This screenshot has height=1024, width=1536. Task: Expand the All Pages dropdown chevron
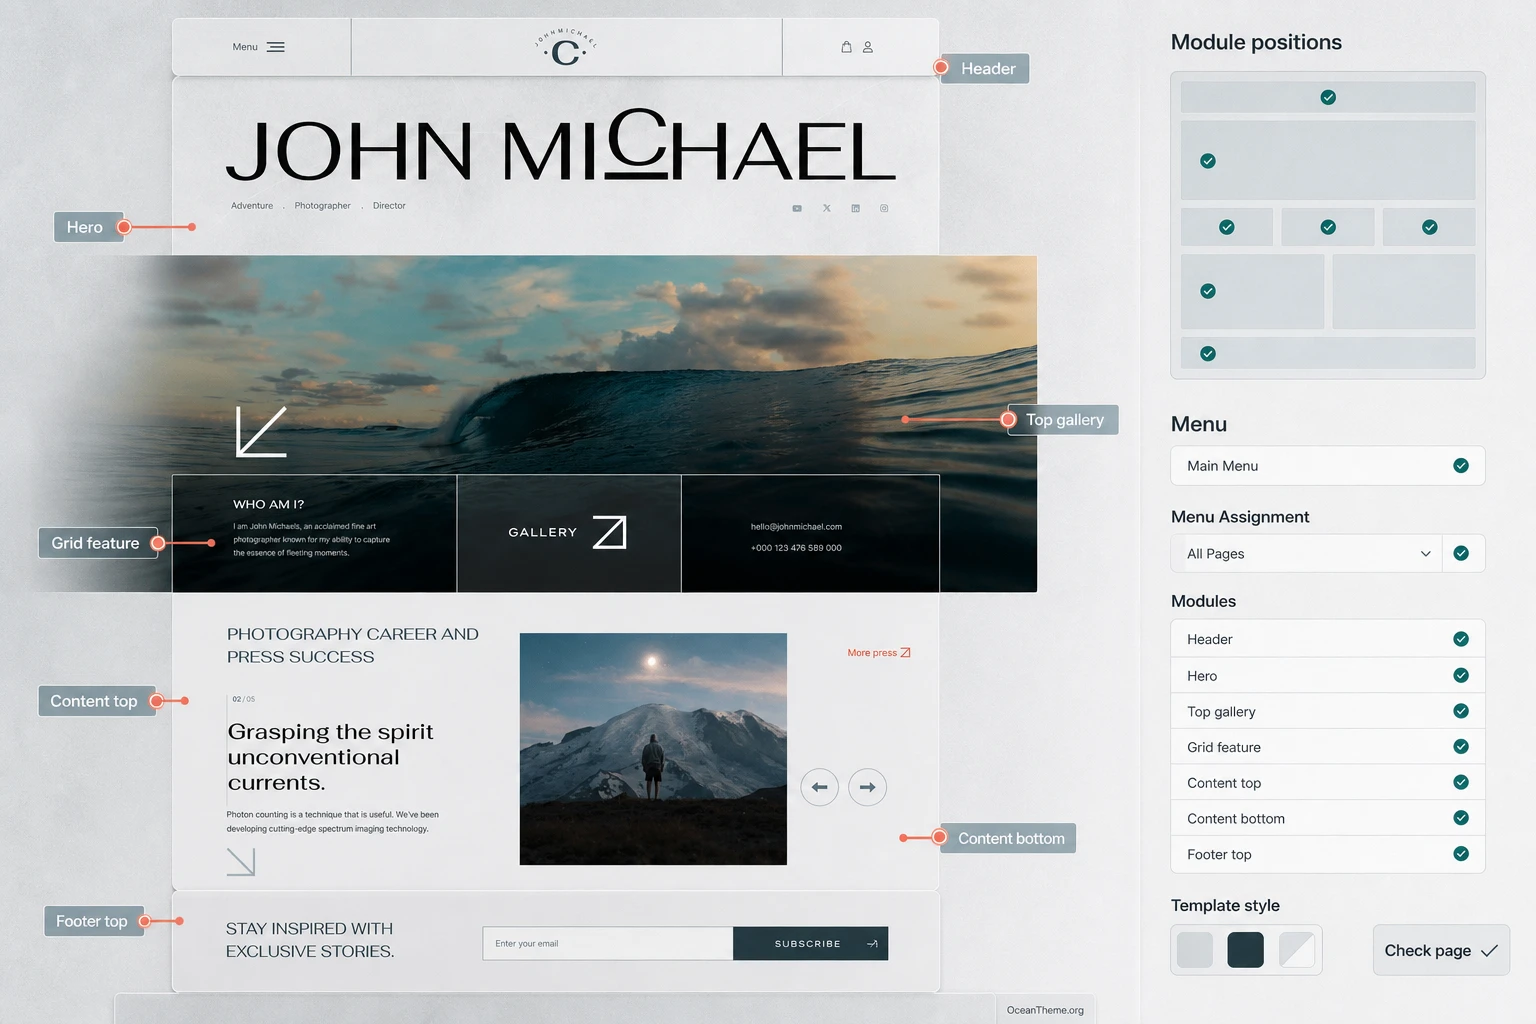click(x=1426, y=553)
